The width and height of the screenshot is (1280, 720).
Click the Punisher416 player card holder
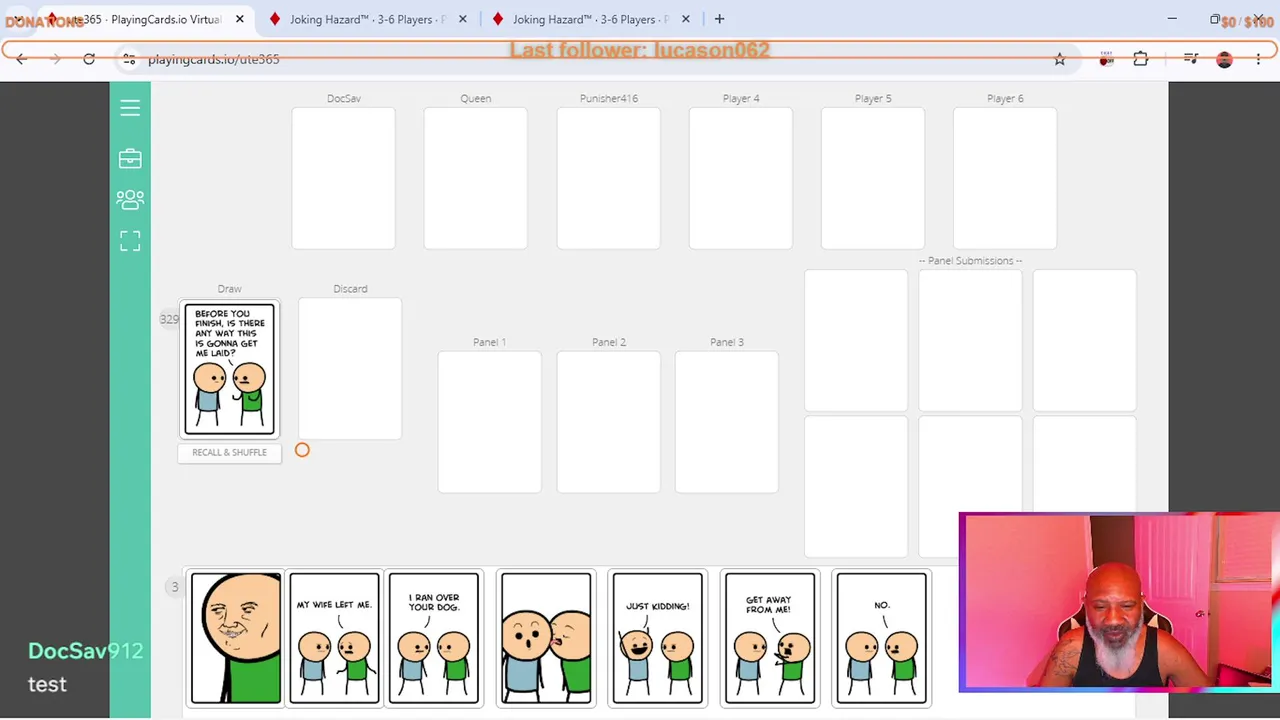tap(608, 178)
